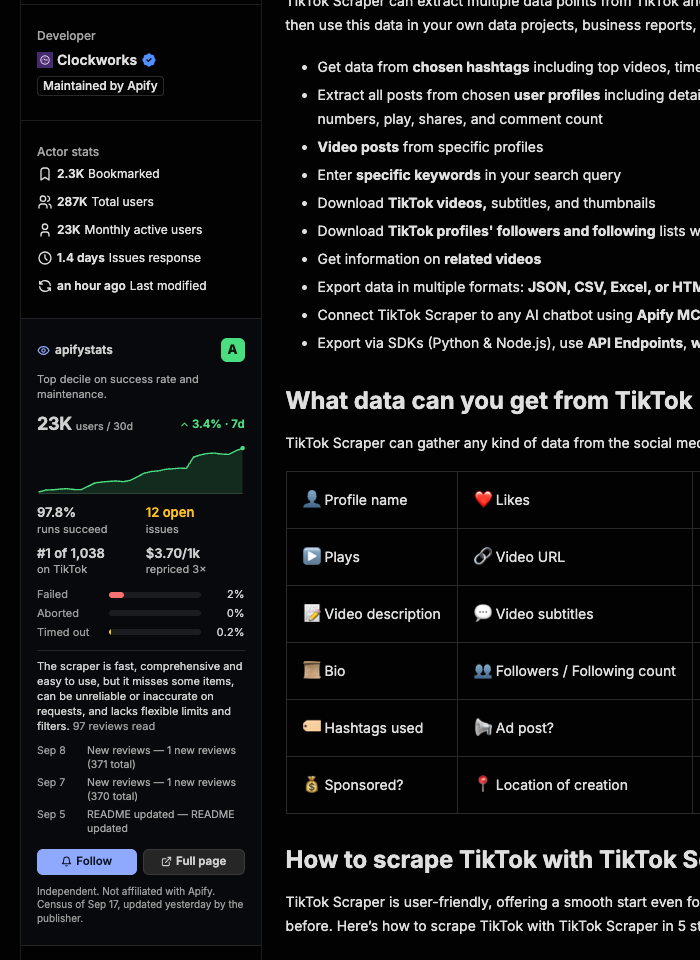The height and width of the screenshot is (960, 700).
Task: Click the green up-arrow trend icon
Action: tap(184, 424)
